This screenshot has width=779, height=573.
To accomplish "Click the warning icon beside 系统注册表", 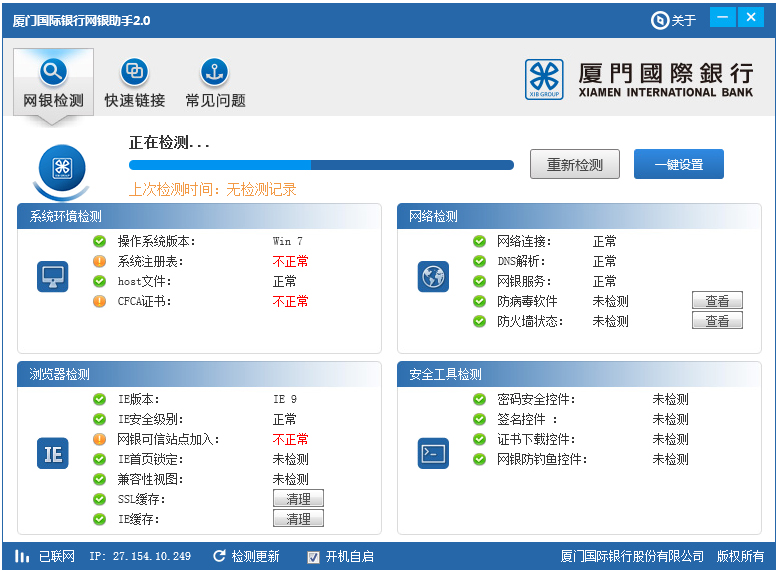I will 99,261.
